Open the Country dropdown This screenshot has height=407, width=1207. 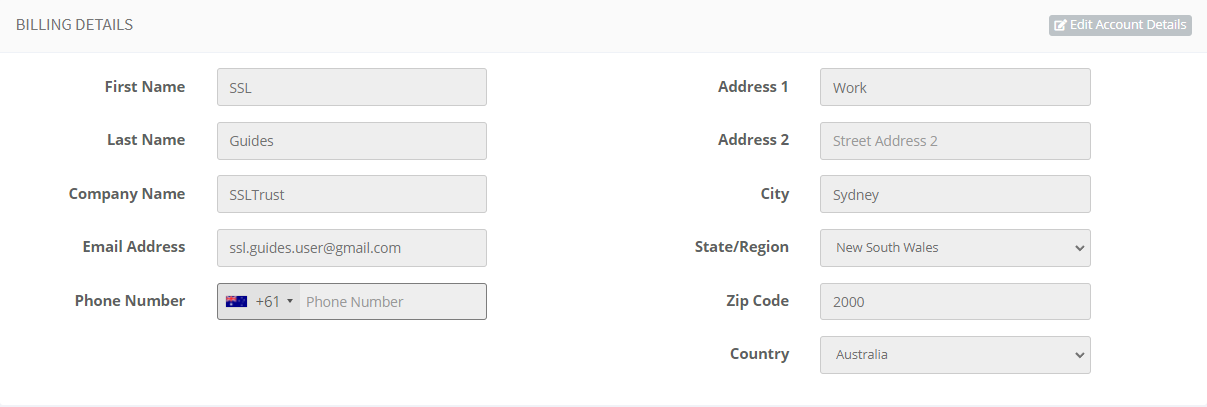tap(955, 355)
